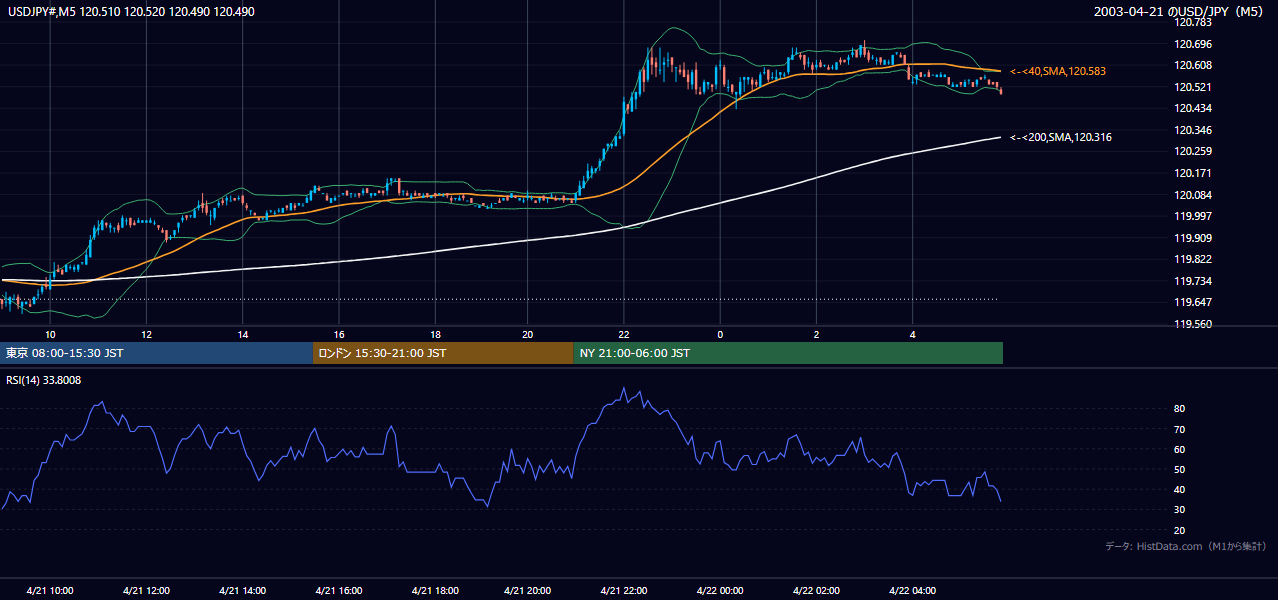Viewport: 1278px width, 600px height.
Task: Click the RSI scale value 40
Action: (1180, 489)
